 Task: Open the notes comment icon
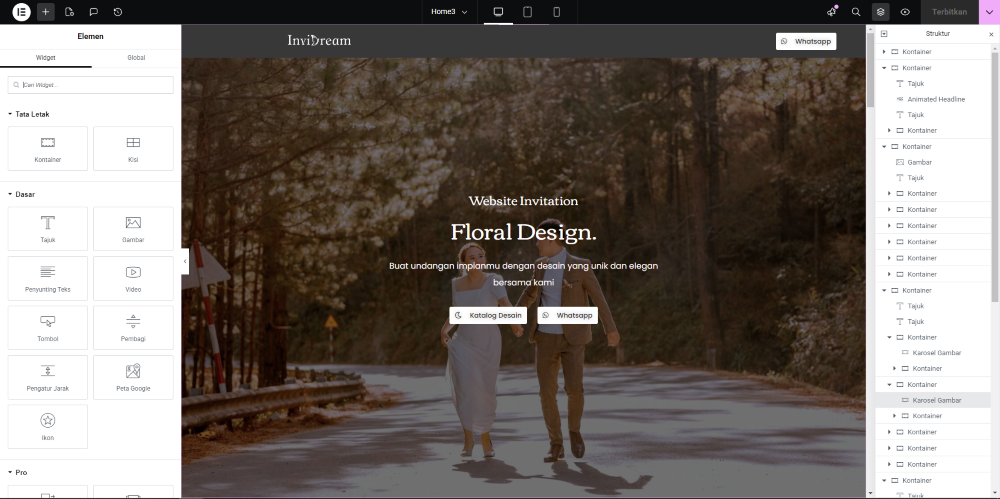pos(94,12)
